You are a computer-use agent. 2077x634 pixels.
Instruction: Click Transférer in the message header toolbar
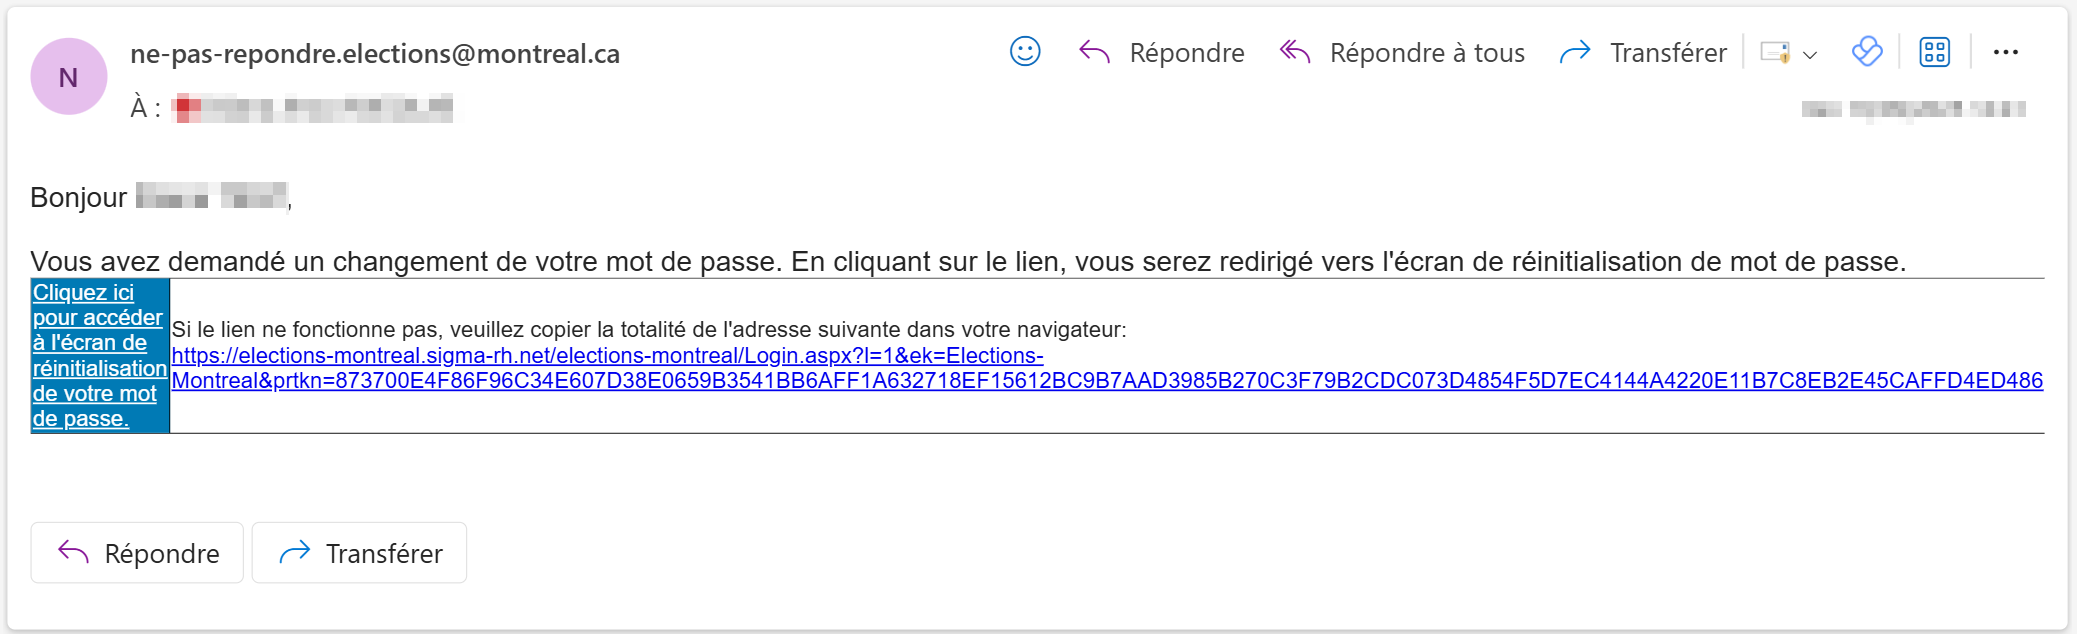pyautogui.click(x=1643, y=53)
